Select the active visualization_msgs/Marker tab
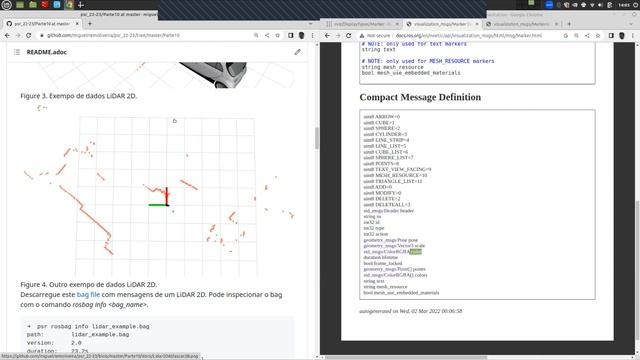The width and height of the screenshot is (640, 360). click(442, 24)
